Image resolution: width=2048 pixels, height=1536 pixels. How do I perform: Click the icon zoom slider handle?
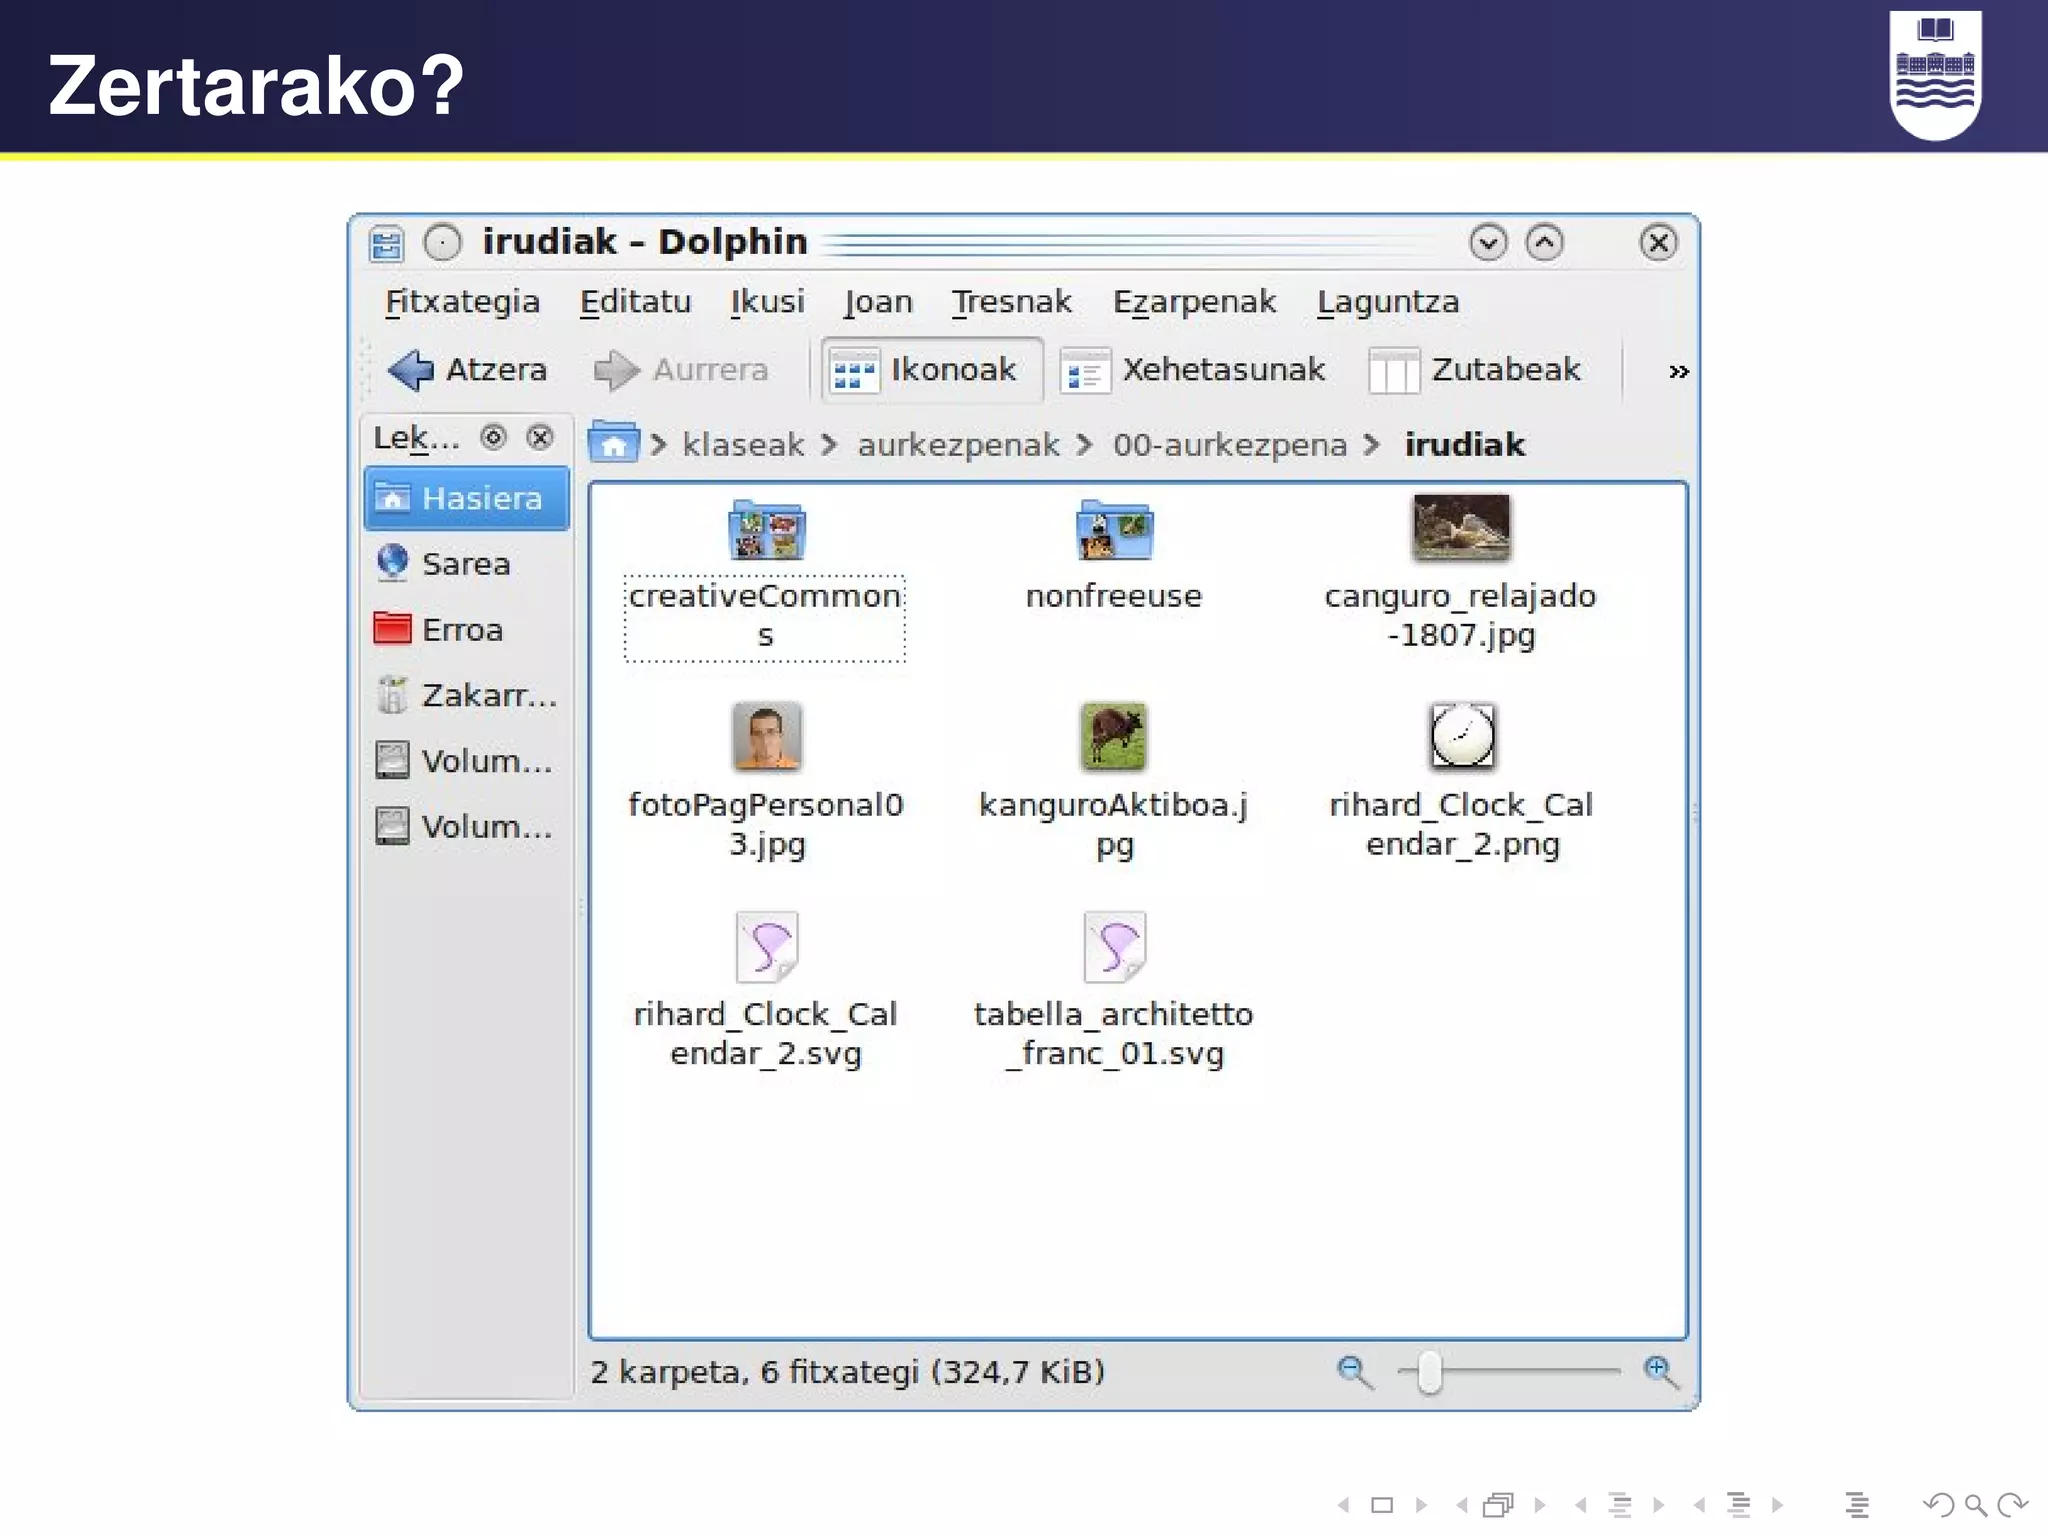pos(1430,1372)
